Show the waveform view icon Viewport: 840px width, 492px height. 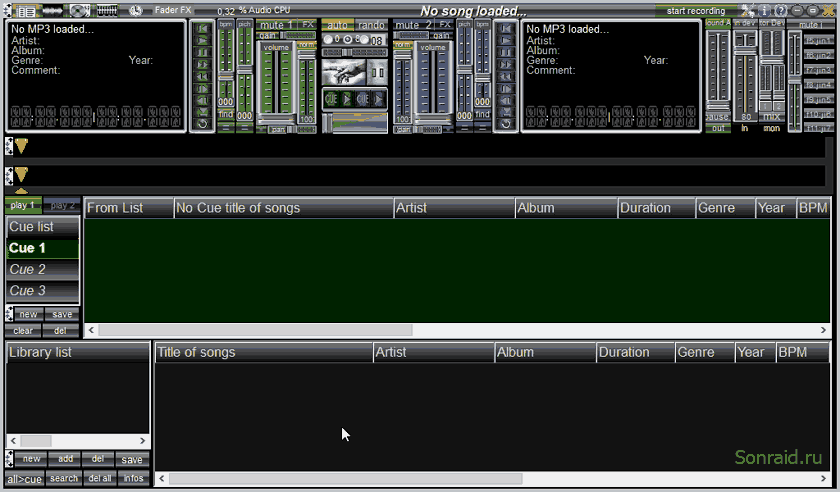click(x=52, y=10)
